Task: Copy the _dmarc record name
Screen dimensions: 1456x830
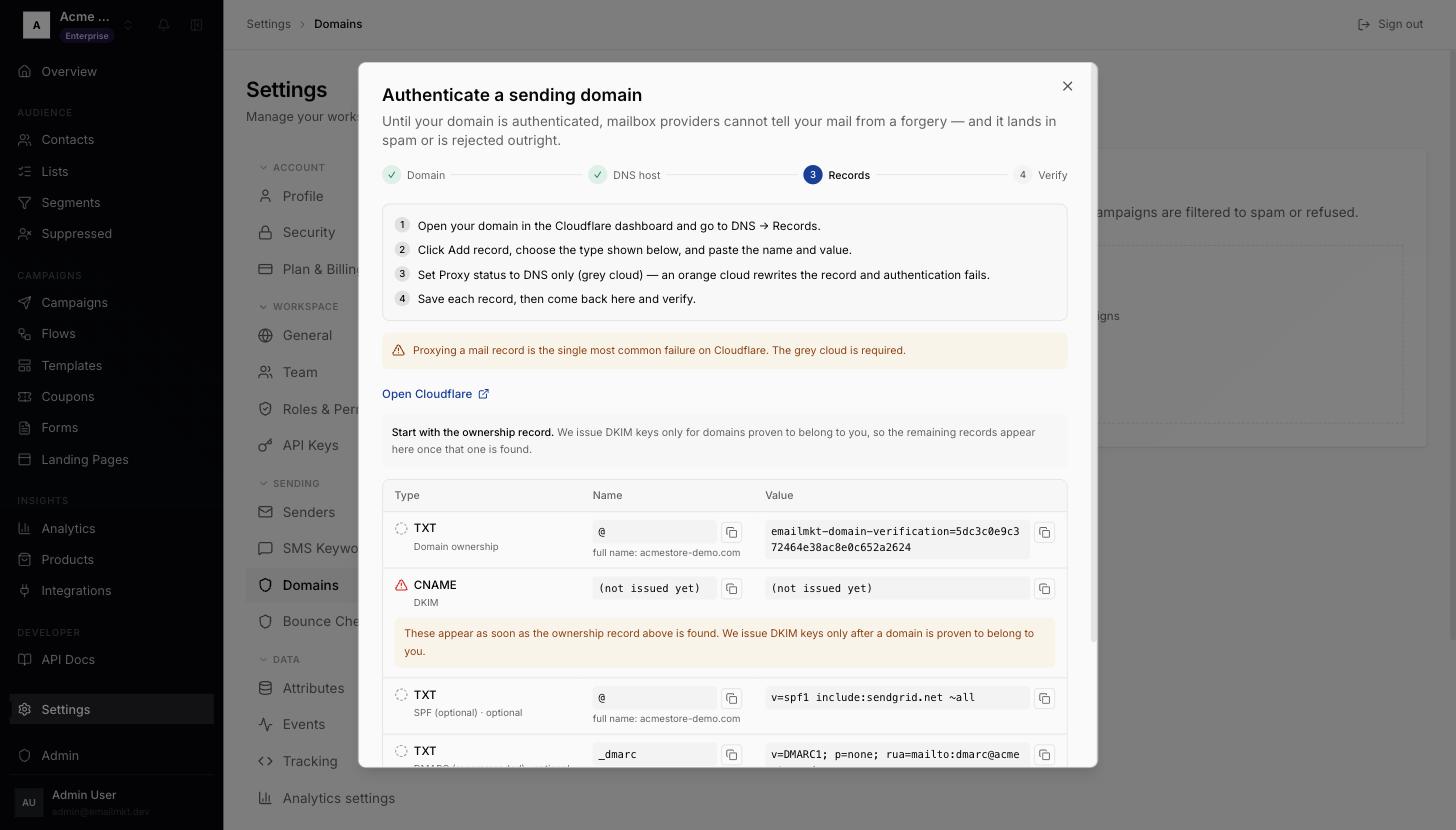Action: [x=731, y=754]
